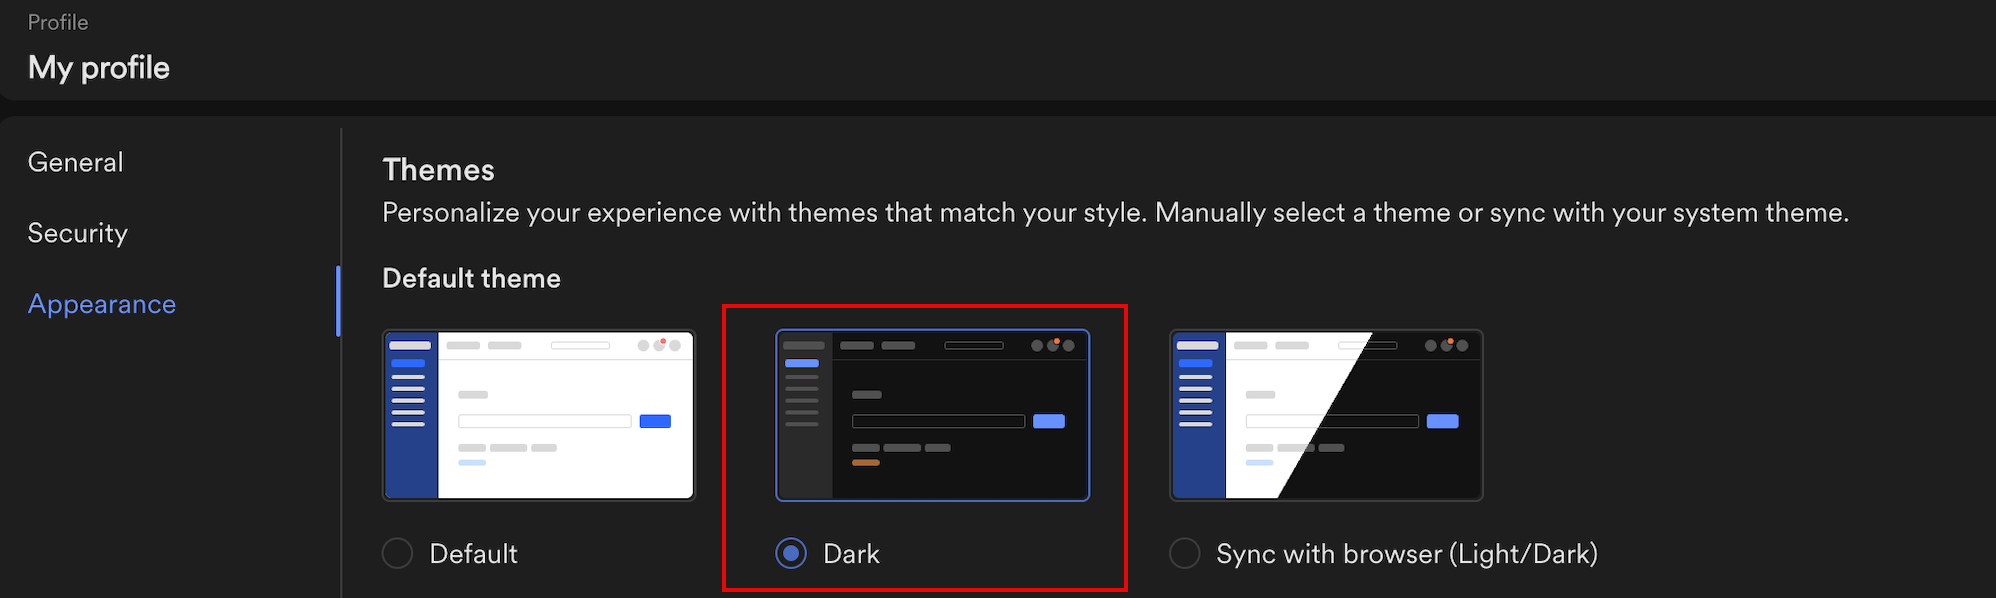Click "Sync with browser (Light/Dark)" label
This screenshot has height=598, width=1996.
pyautogui.click(x=1406, y=554)
